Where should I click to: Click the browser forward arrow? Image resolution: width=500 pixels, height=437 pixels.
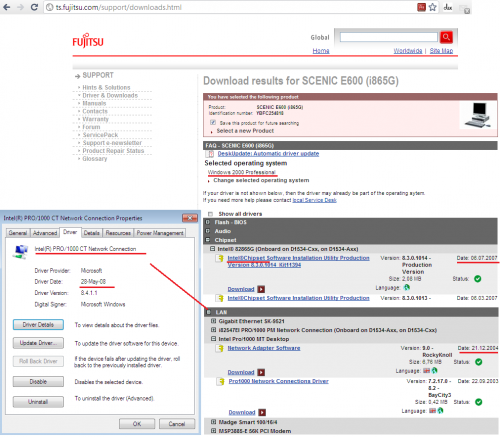coord(20,7)
